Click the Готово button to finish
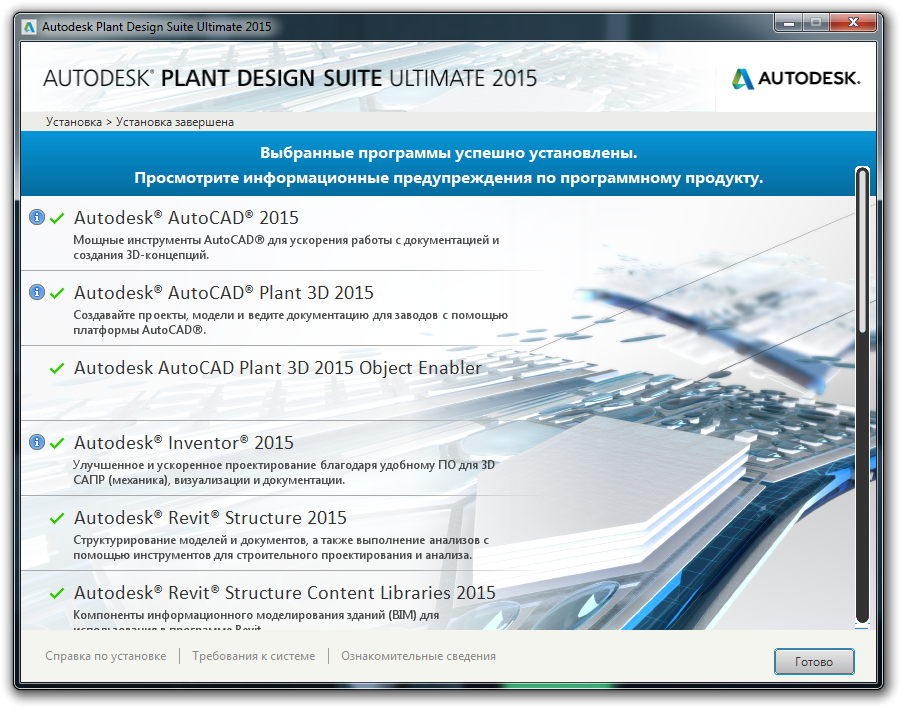901x709 pixels. coord(814,661)
